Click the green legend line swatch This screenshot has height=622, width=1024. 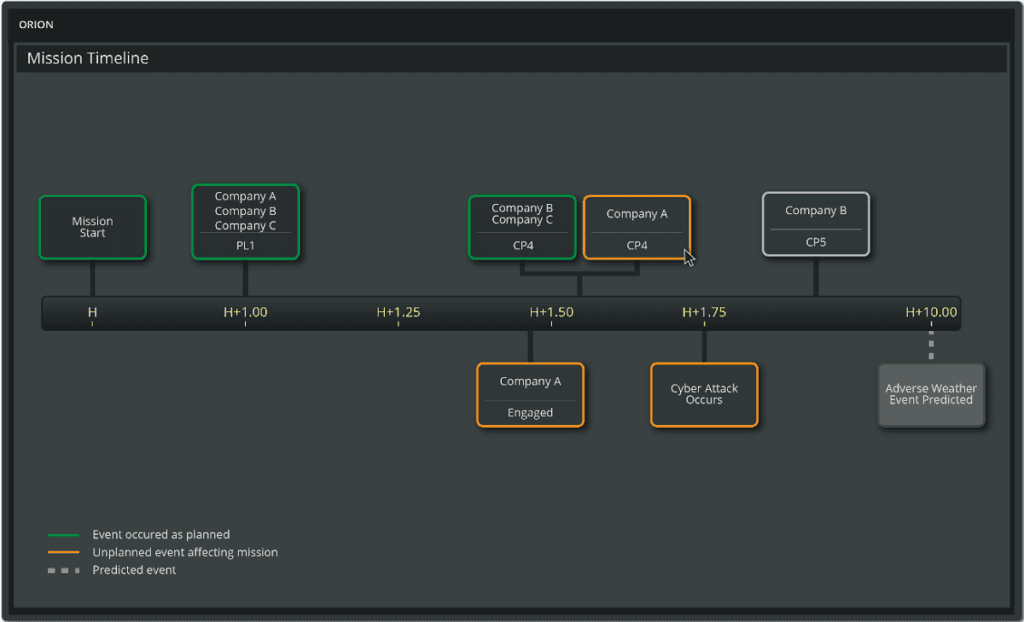coord(63,535)
